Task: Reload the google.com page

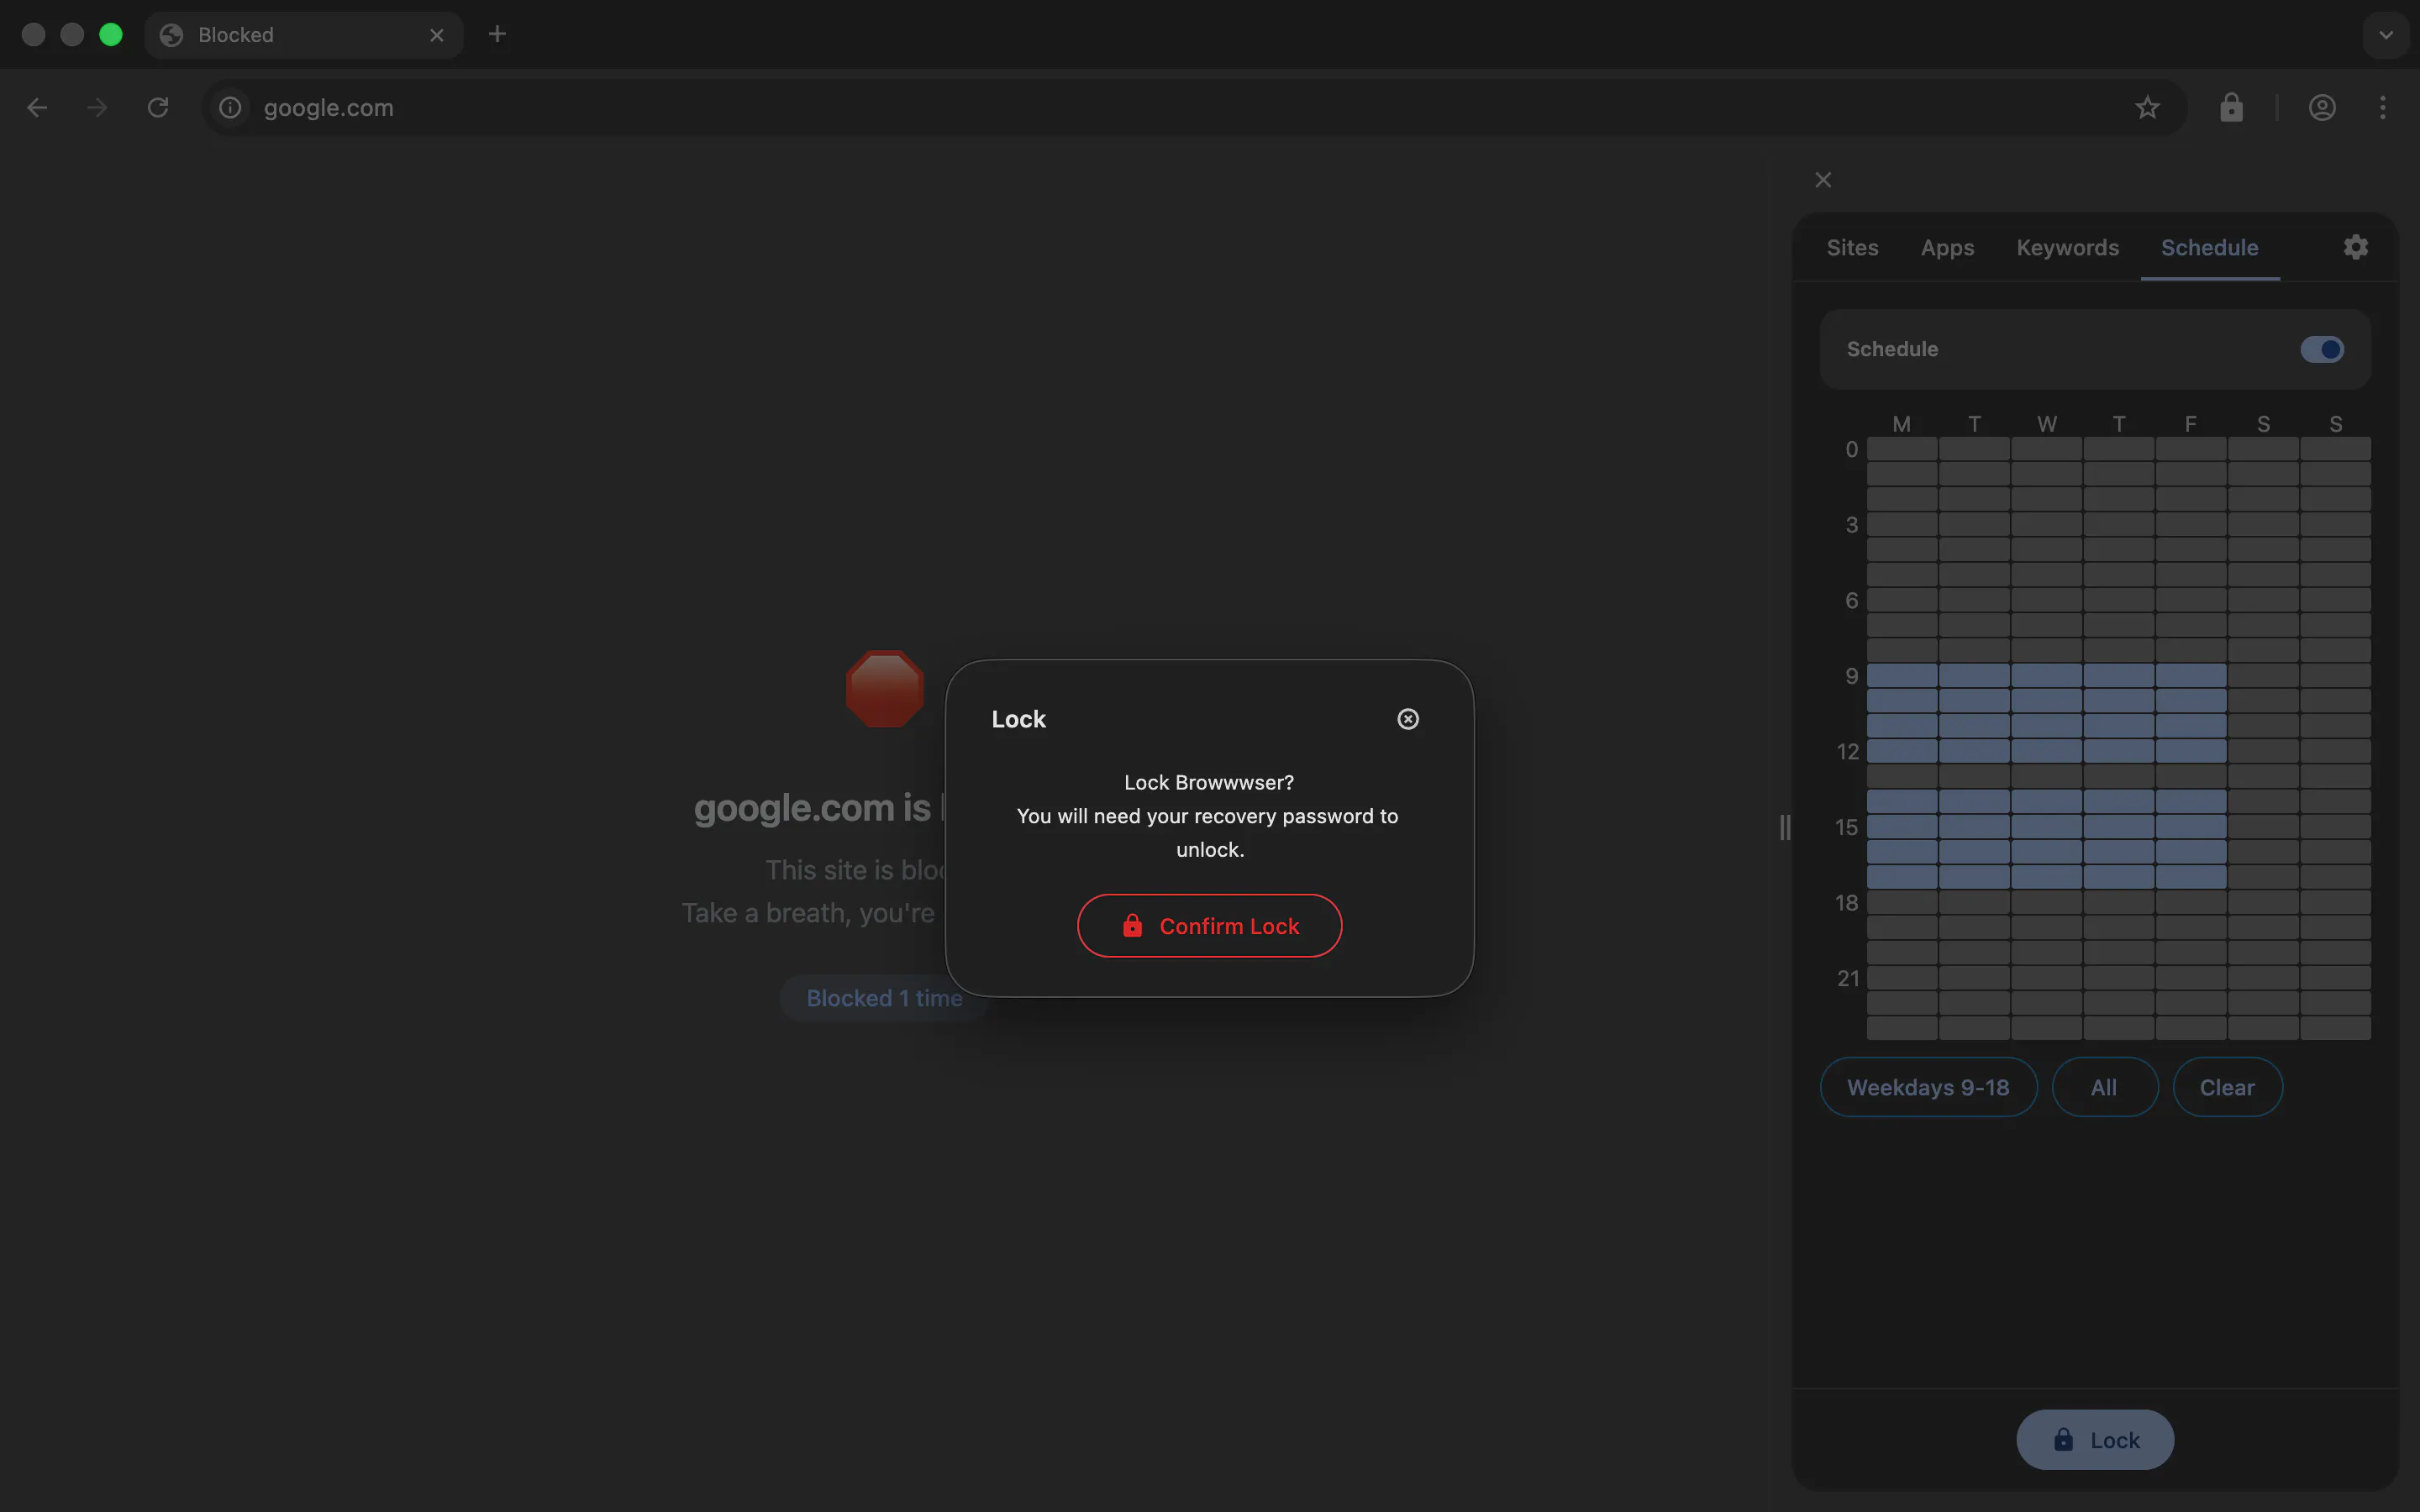Action: (158, 107)
